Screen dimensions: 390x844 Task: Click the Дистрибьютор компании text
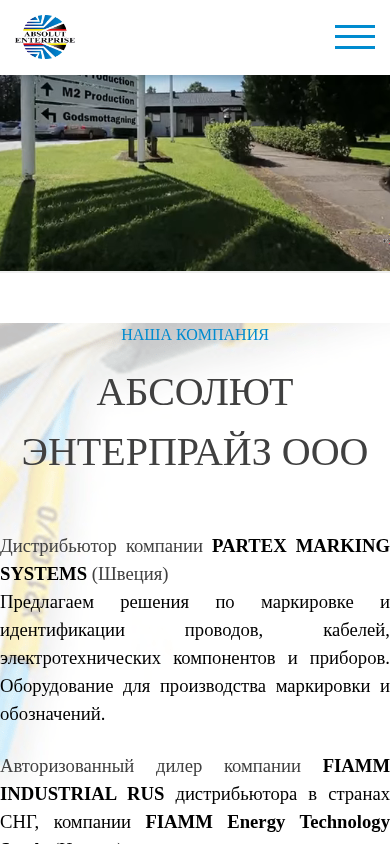pyautogui.click(x=101, y=546)
